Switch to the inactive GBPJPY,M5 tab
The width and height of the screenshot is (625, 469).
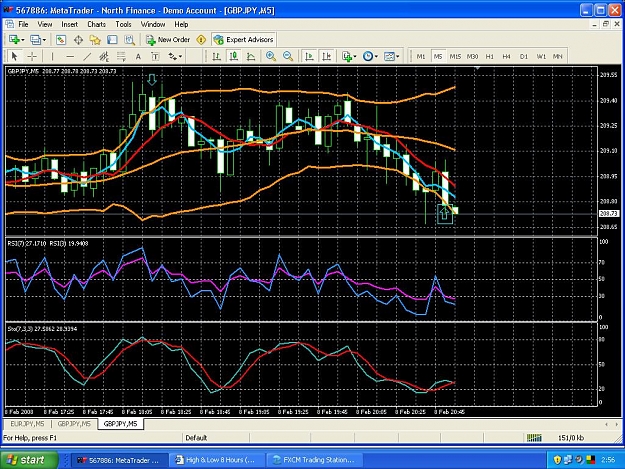(x=74, y=424)
